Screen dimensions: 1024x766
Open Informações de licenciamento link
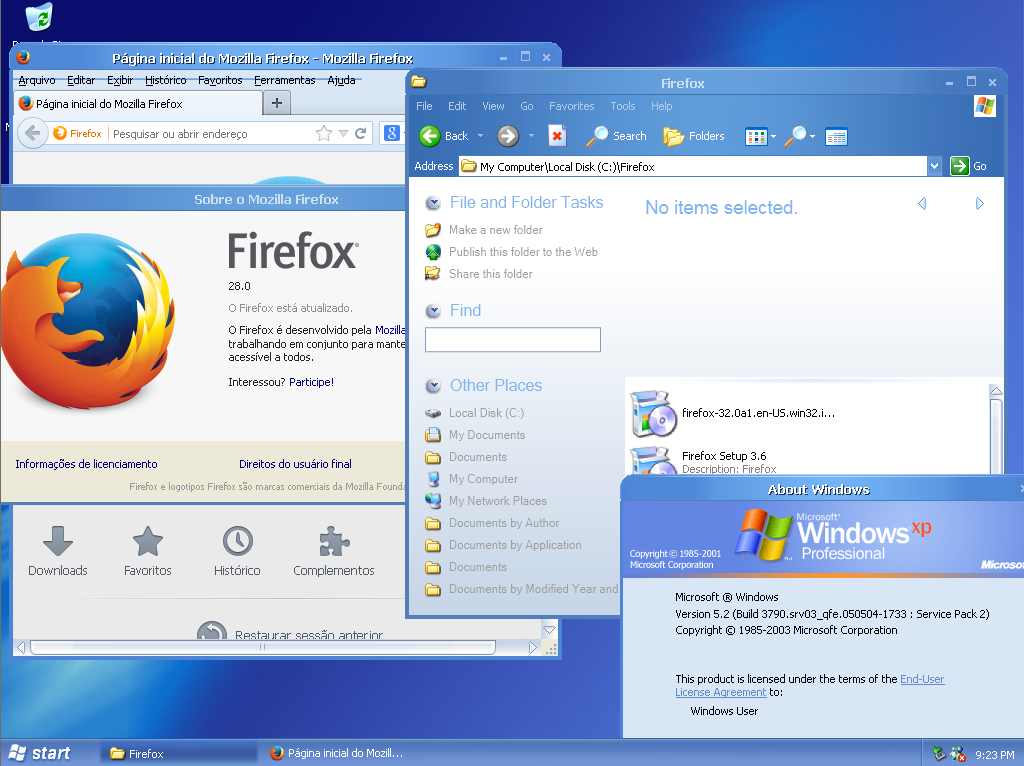(x=86, y=464)
